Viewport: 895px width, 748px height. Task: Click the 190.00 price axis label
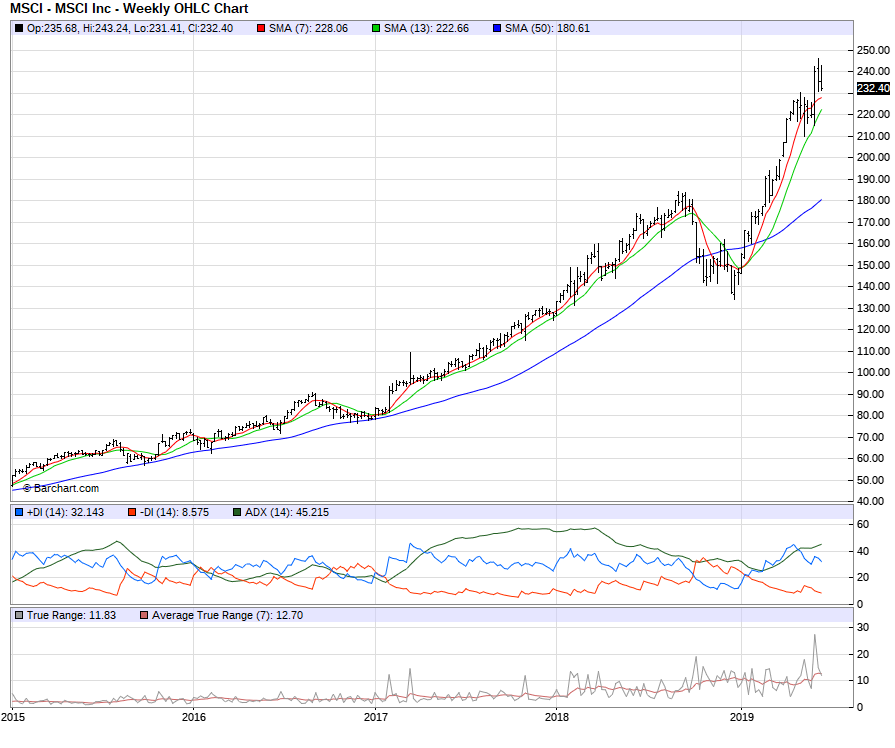pos(873,179)
